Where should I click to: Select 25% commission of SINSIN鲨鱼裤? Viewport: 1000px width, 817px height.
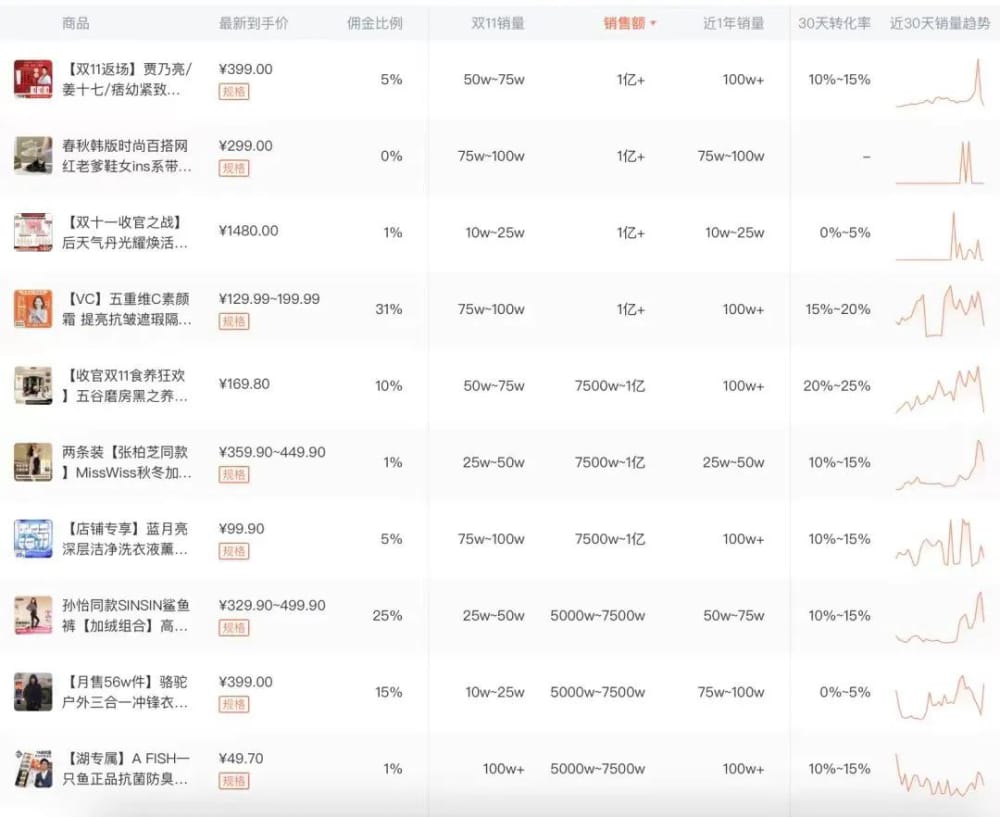tap(387, 615)
